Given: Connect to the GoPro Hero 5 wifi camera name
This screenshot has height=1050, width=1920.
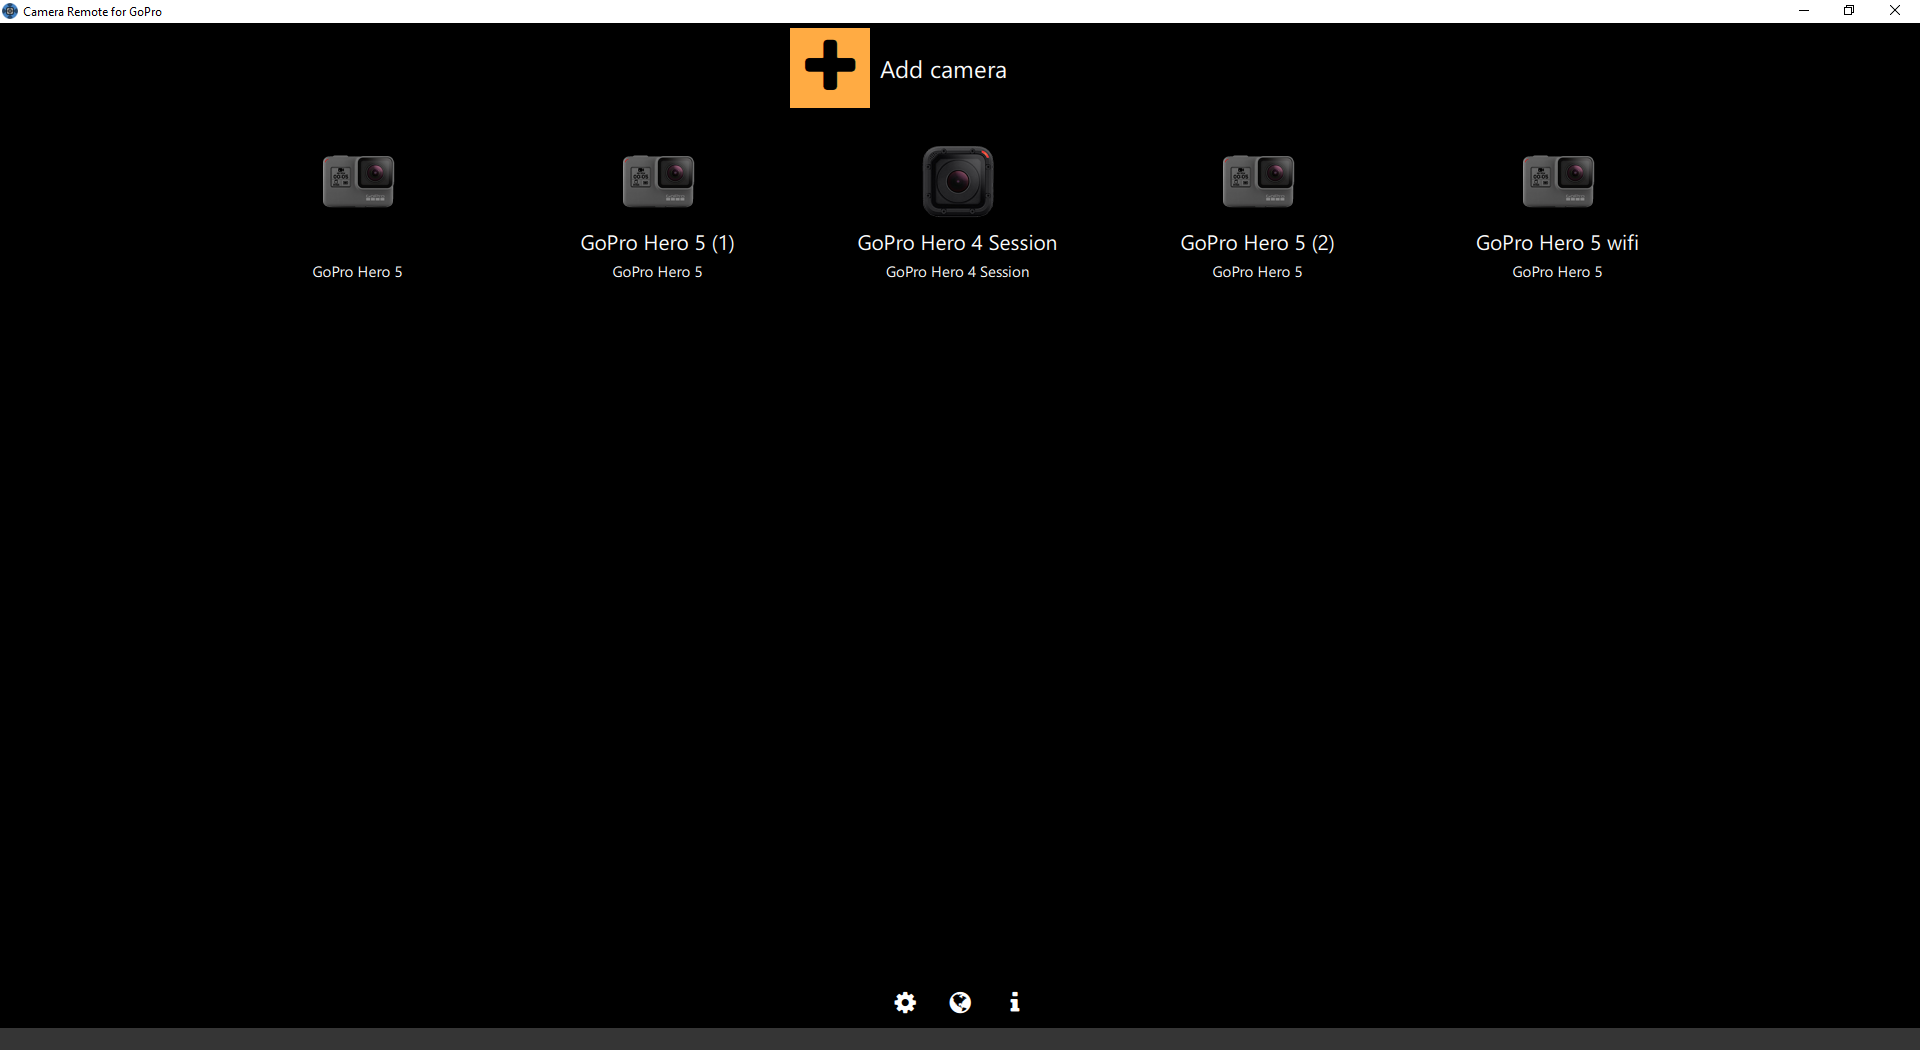Looking at the screenshot, I should [x=1557, y=242].
